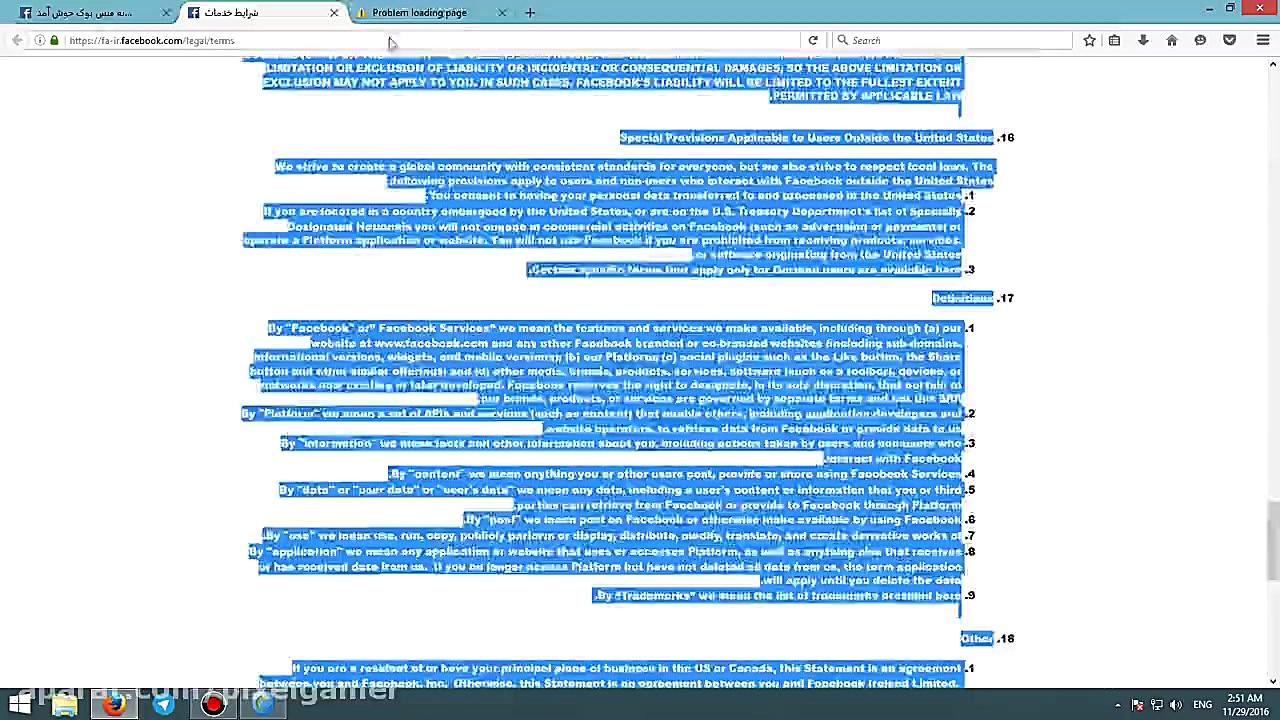Click the volume speaker tray icon
The height and width of the screenshot is (720, 1280).
click(1176, 705)
